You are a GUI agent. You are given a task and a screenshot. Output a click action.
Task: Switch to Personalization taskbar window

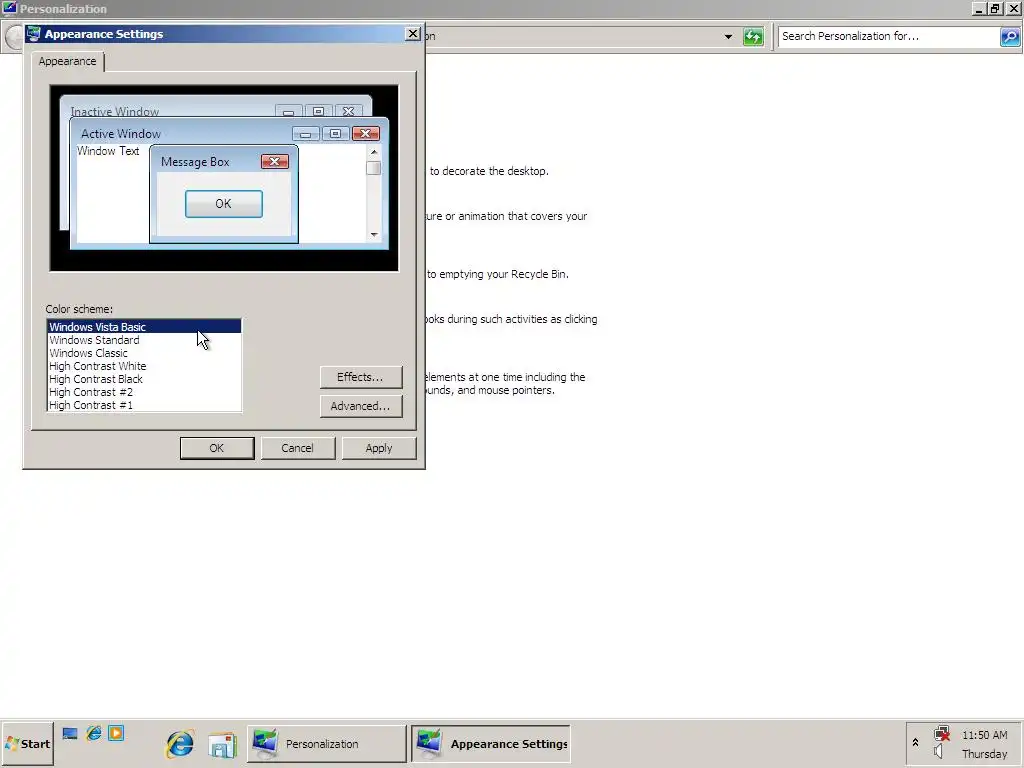tap(327, 744)
